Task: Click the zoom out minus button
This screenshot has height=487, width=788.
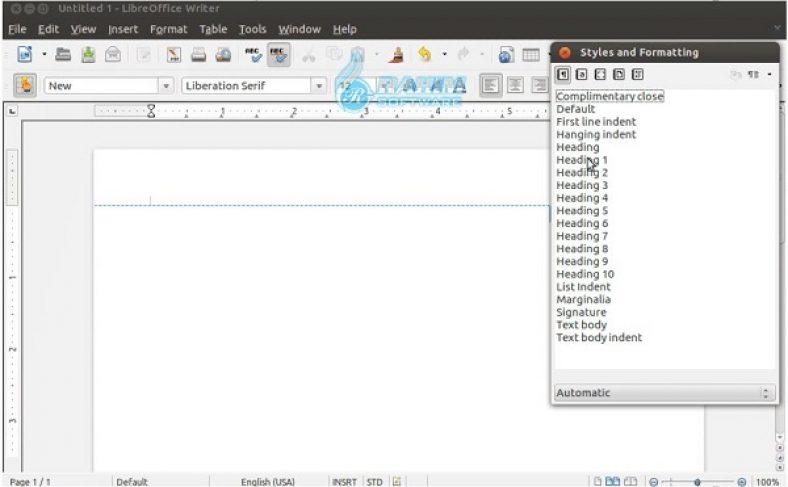Action: pyautogui.click(x=653, y=481)
